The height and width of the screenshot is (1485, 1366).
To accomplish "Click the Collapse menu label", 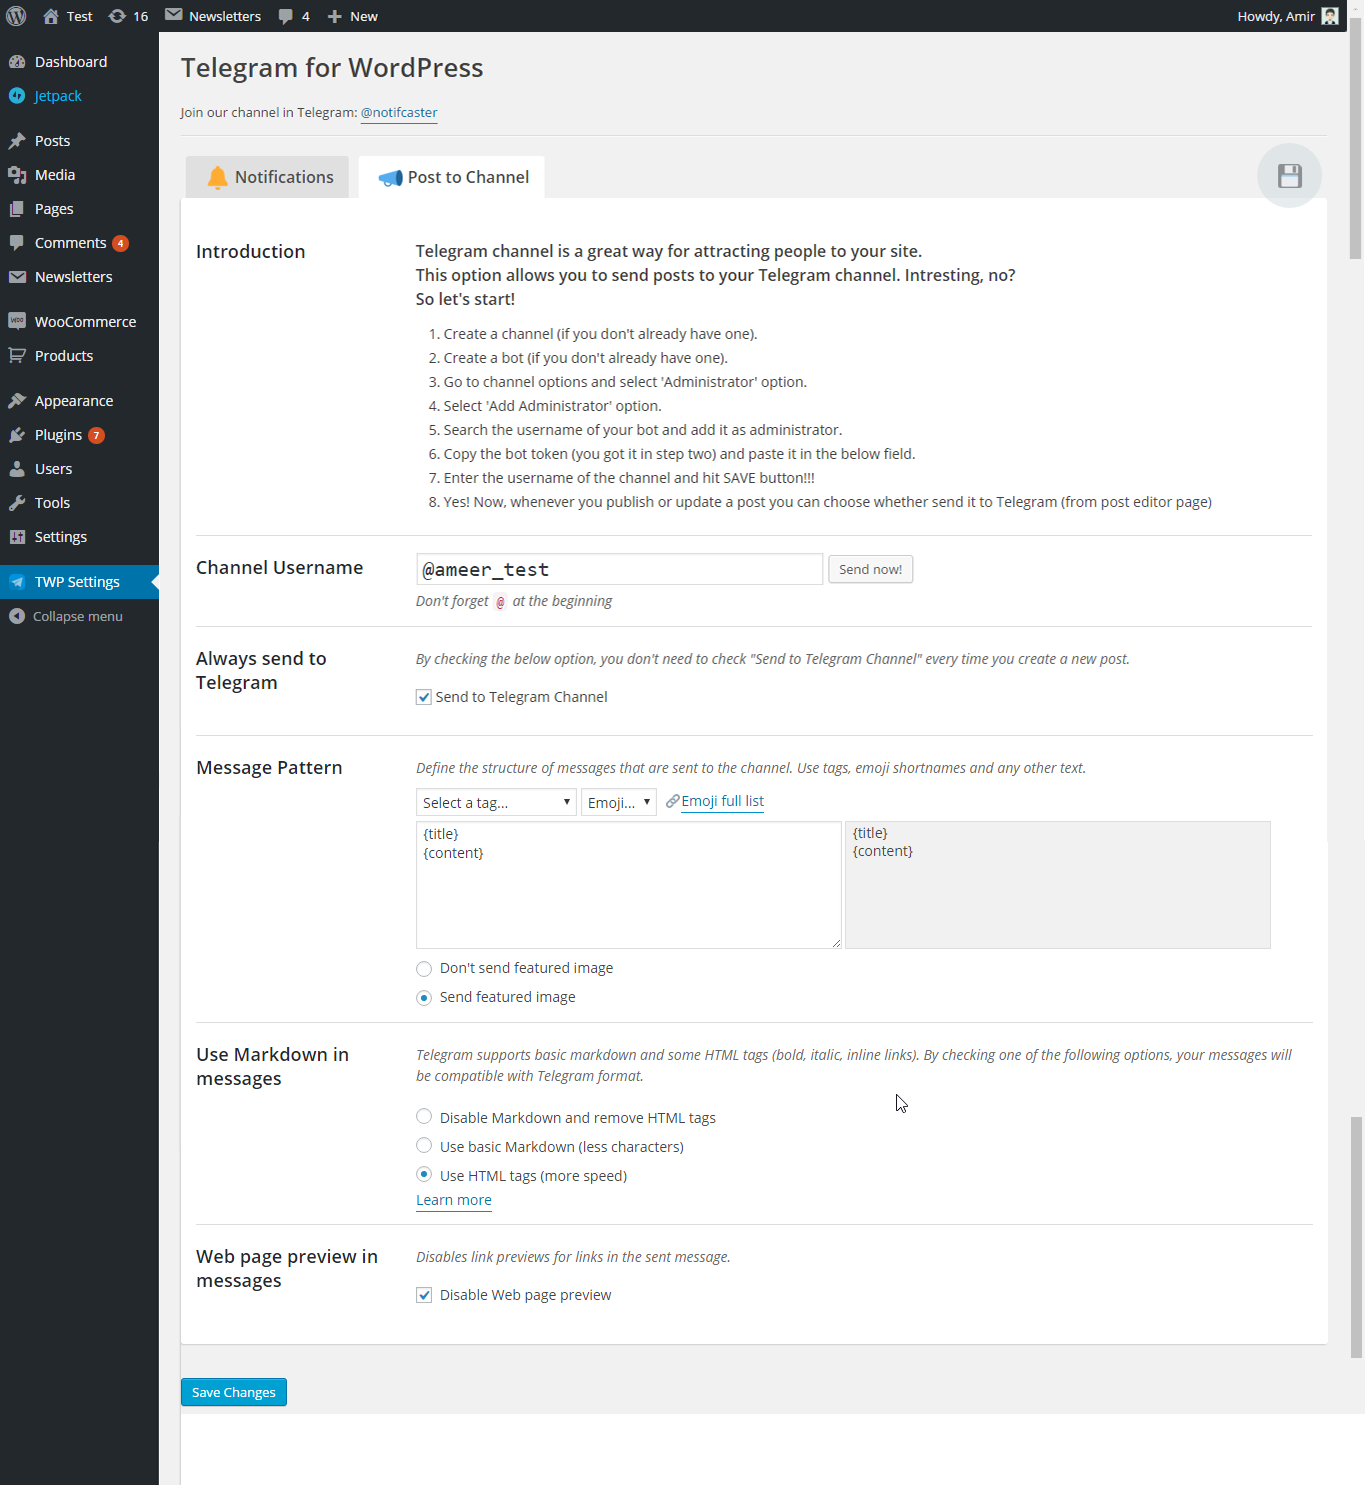I will tap(78, 616).
